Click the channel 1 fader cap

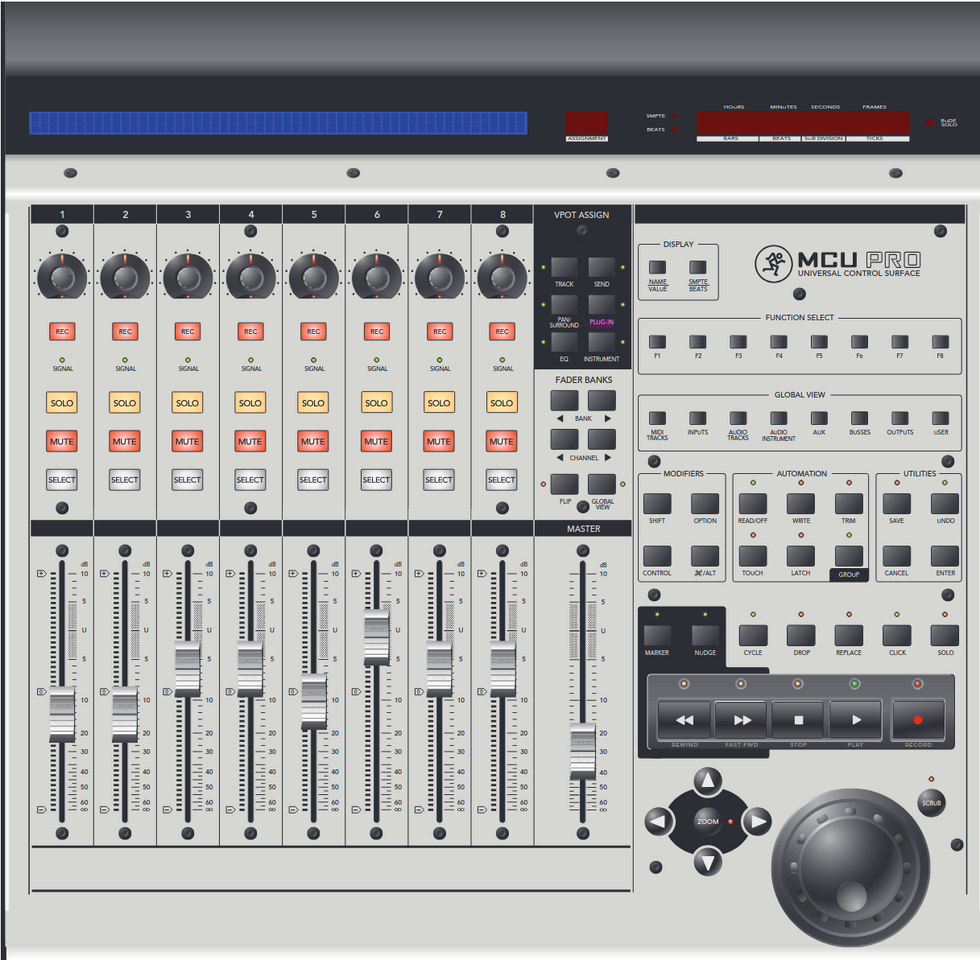62,714
